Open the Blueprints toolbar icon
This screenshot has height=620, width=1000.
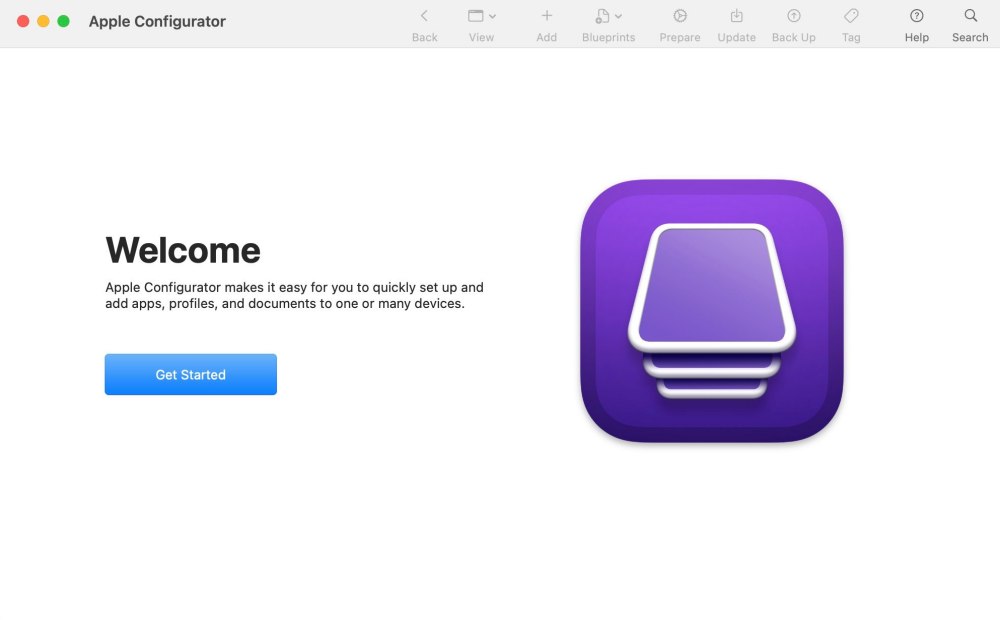602,16
